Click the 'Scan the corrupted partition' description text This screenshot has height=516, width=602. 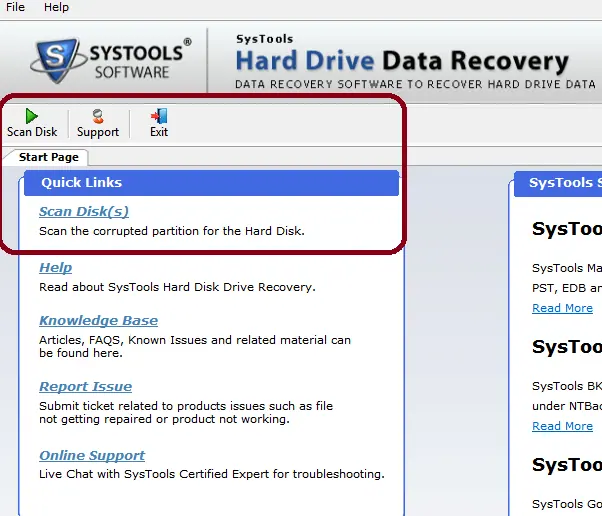(x=172, y=231)
